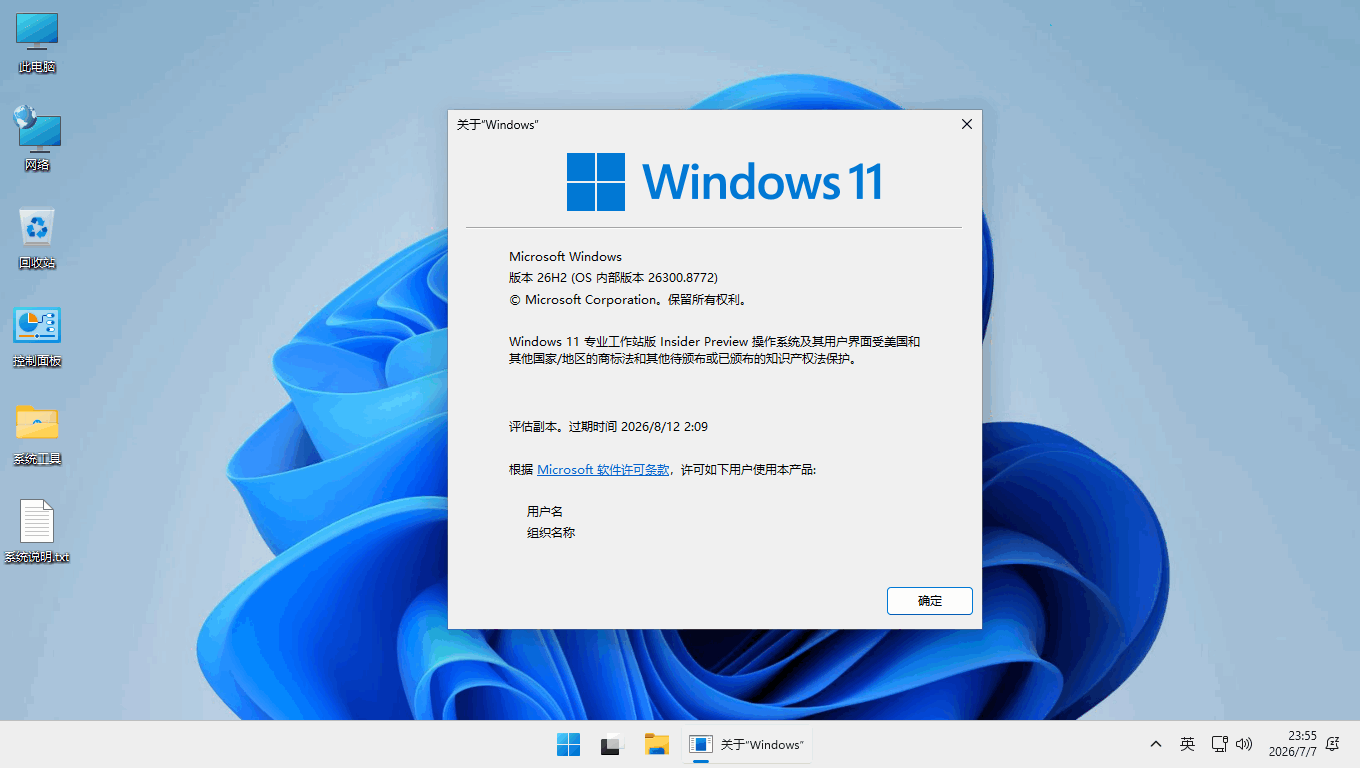Image resolution: width=1360 pixels, height=768 pixels.
Task: Open the Windows Start menu
Action: 568,745
